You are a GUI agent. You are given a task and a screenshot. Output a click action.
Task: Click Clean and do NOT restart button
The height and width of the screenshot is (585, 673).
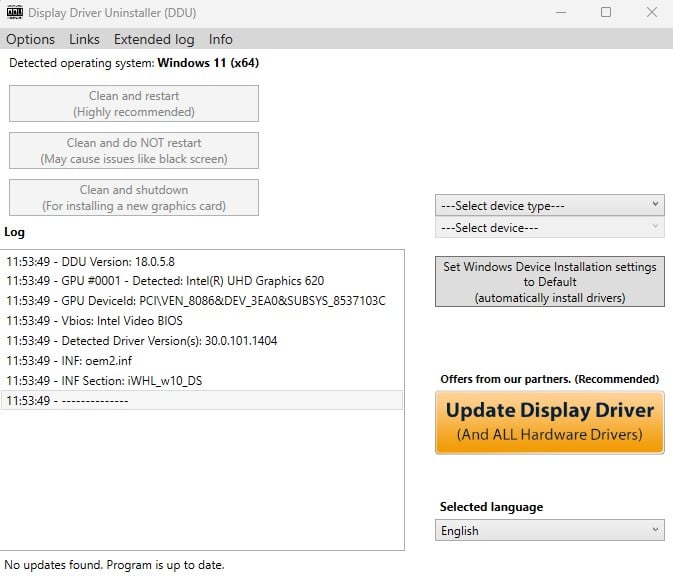[x=134, y=151]
